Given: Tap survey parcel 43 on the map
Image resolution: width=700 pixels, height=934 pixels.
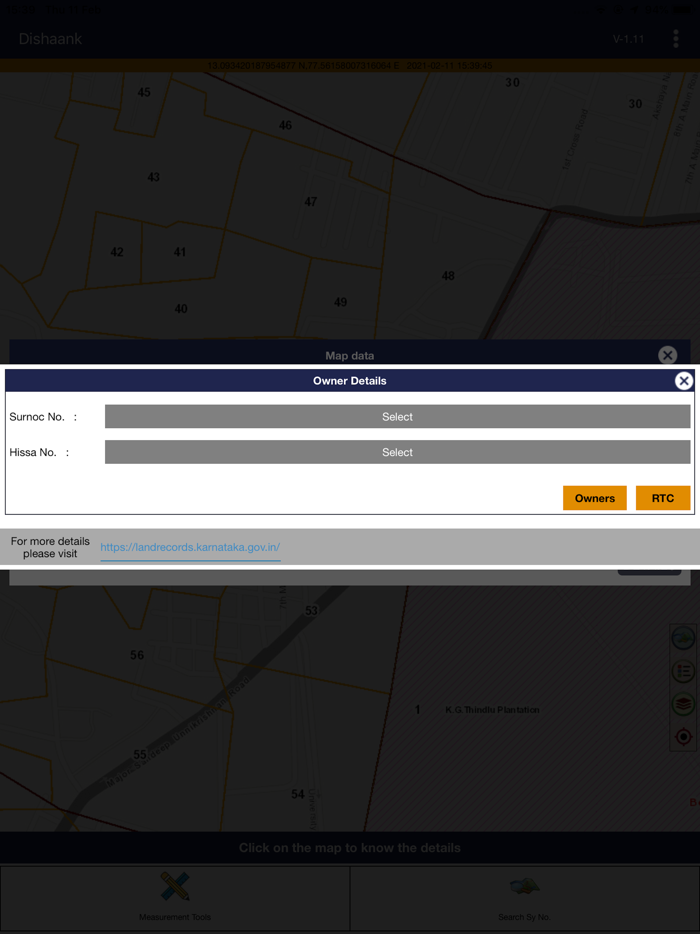Looking at the screenshot, I should pos(154,177).
